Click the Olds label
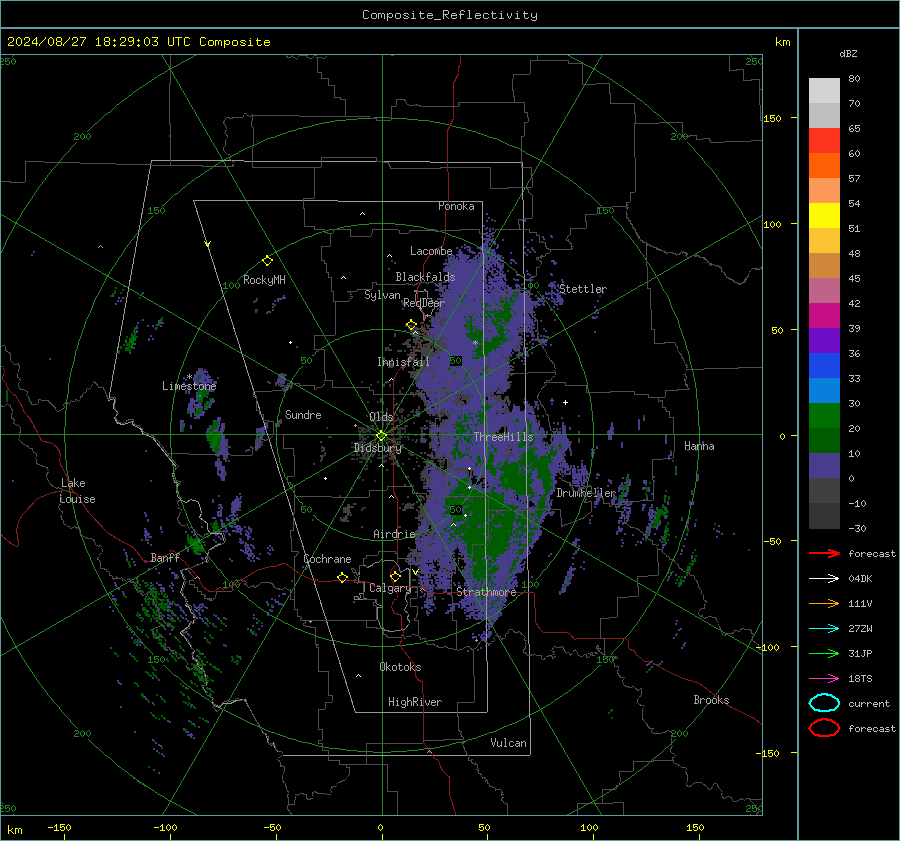Screen dimensions: 900x841 pos(381,417)
